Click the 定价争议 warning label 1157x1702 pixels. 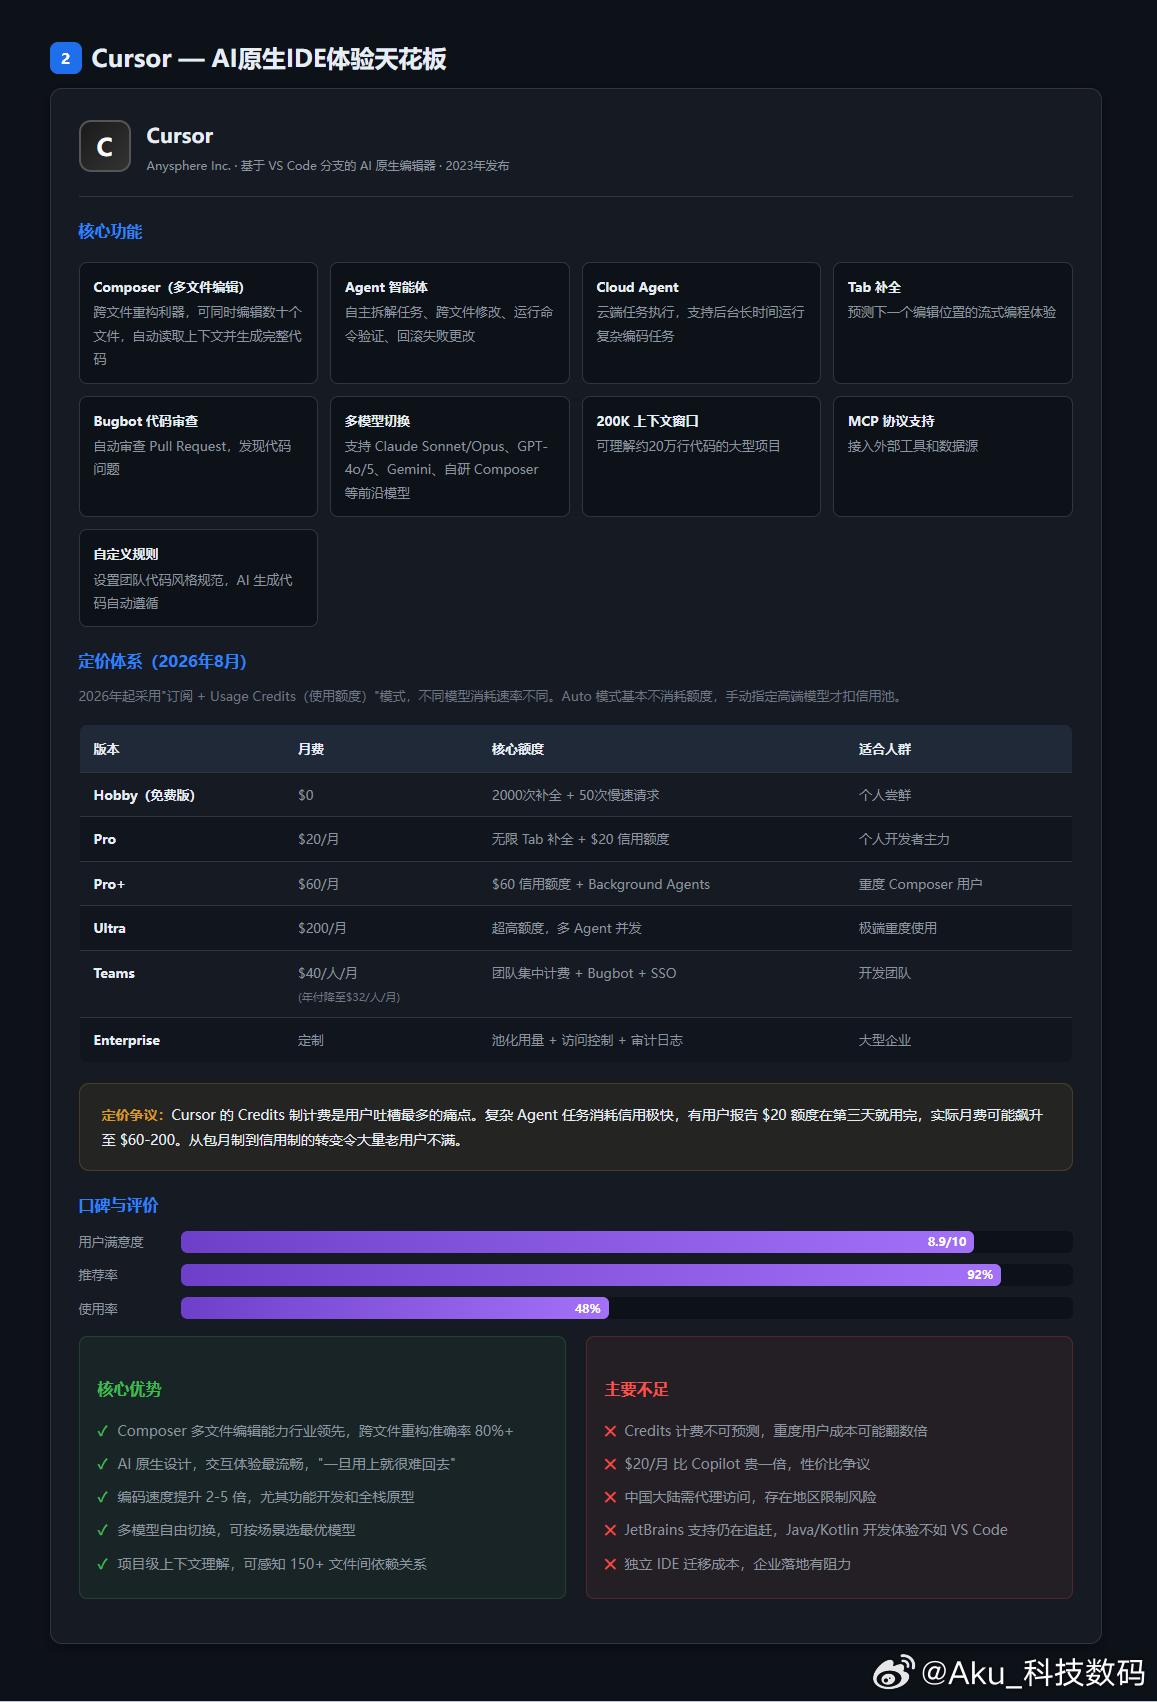coord(132,1115)
